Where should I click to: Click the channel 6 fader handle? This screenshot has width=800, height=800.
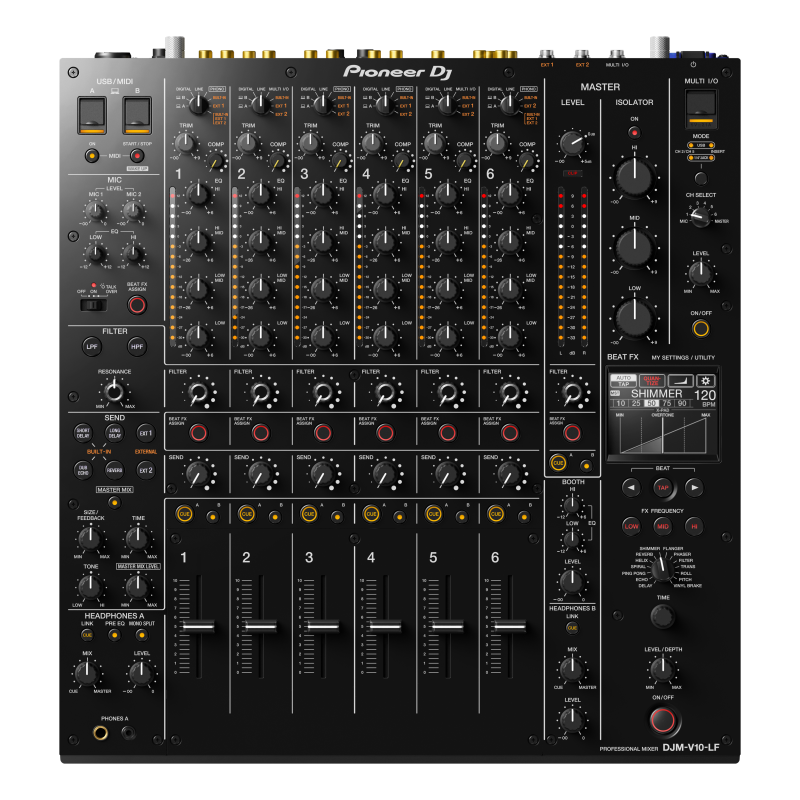(509, 626)
